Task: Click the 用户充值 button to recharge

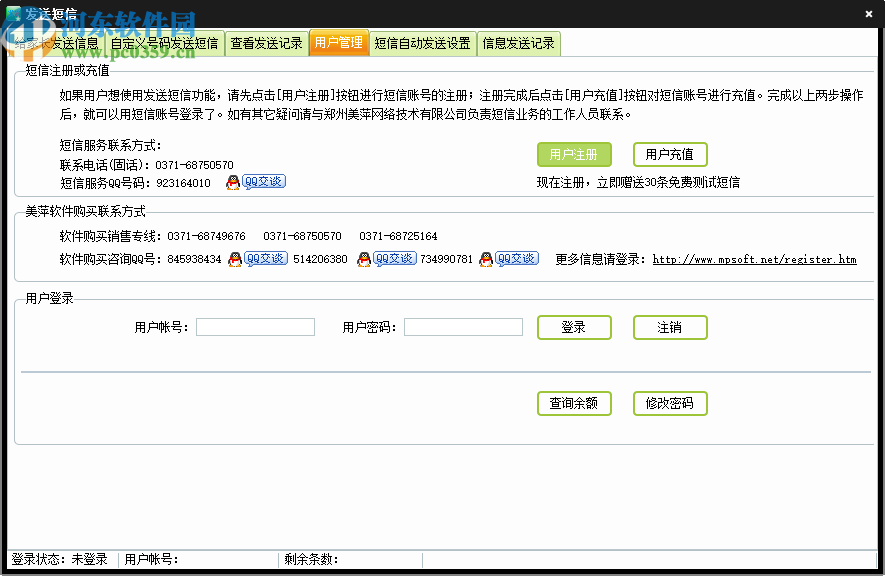Action: pyautogui.click(x=669, y=154)
